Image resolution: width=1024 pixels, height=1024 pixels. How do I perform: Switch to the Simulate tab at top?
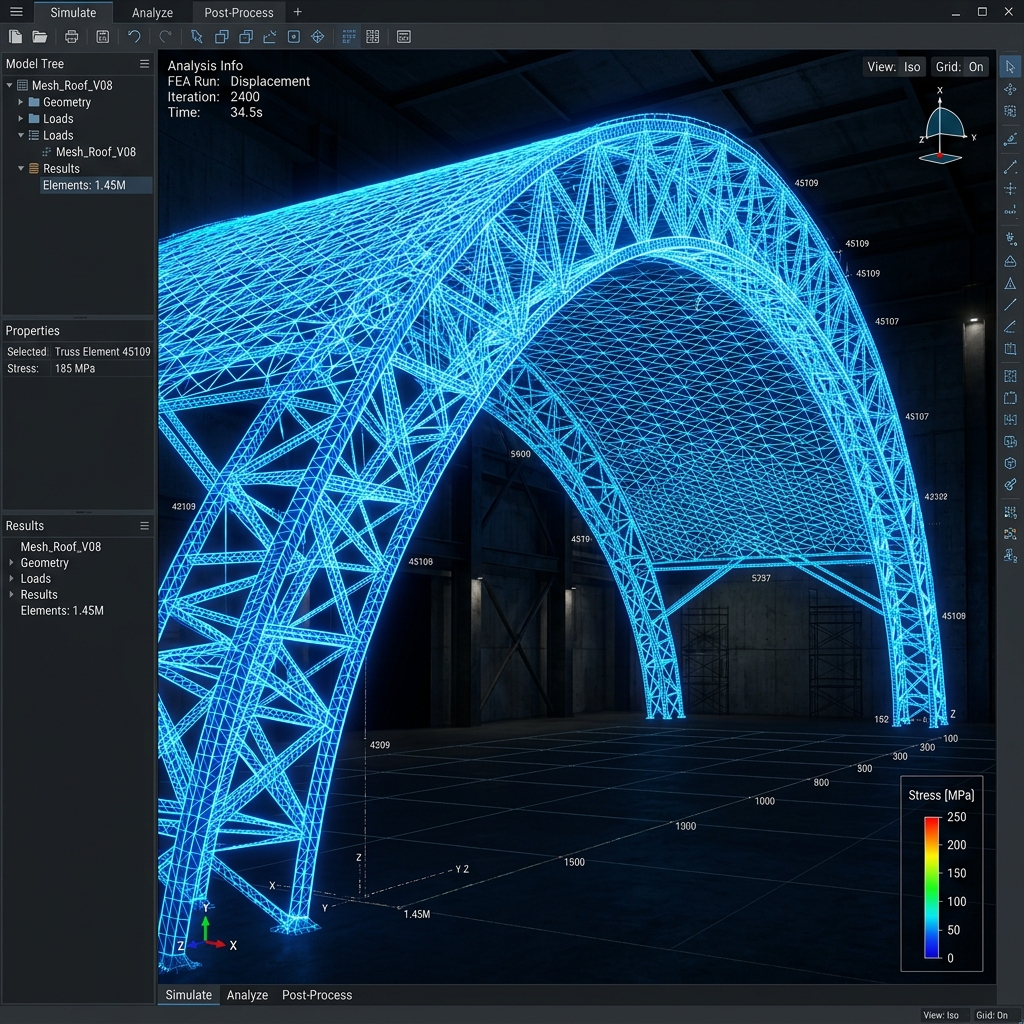coord(73,12)
